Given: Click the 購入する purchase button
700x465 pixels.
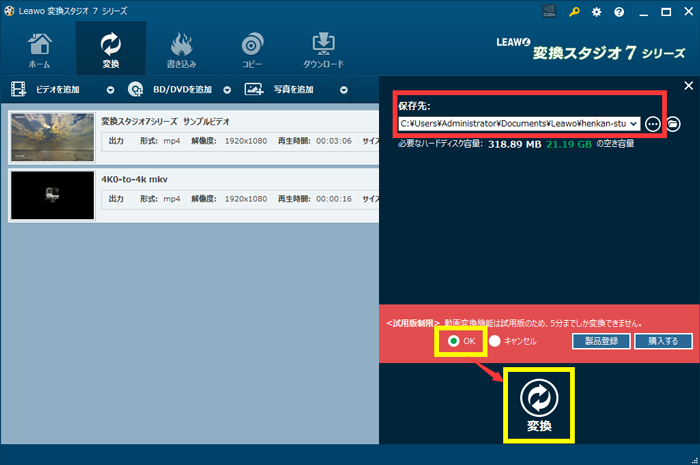Looking at the screenshot, I should click(663, 341).
